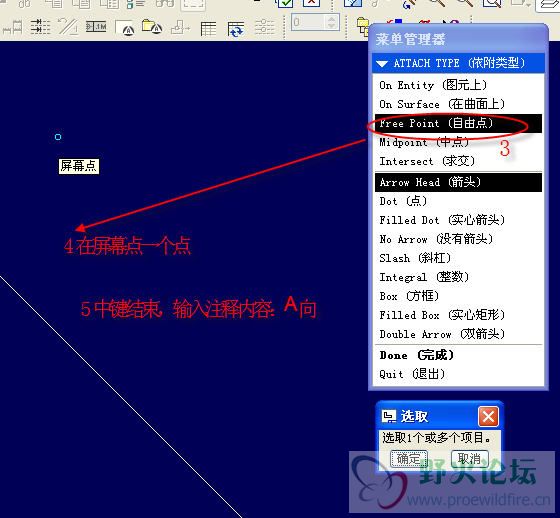
Task: Click the insert table grid icon
Action: coord(208,28)
